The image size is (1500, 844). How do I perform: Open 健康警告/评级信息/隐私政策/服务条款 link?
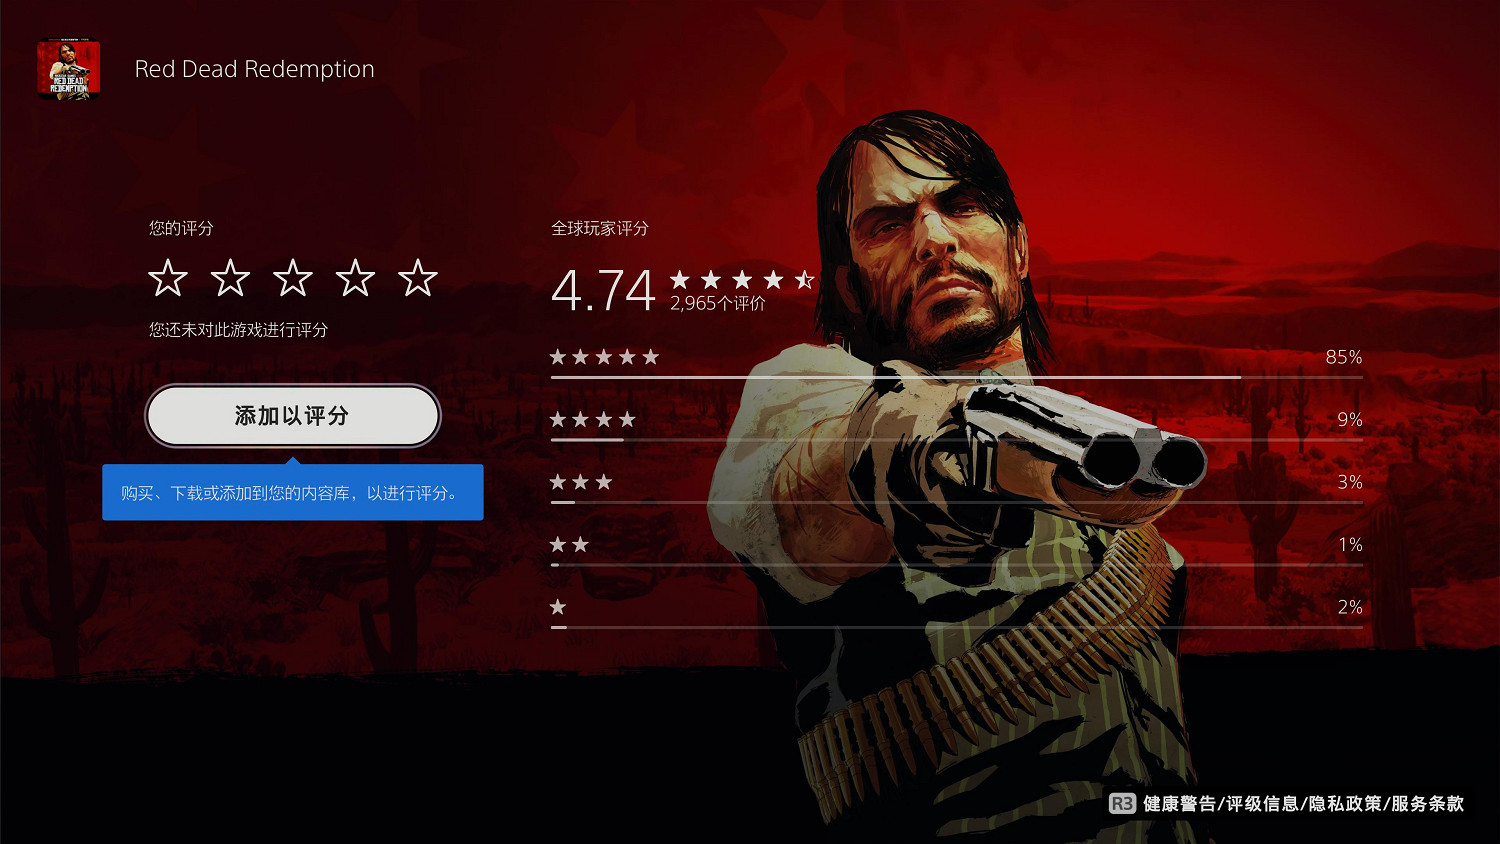1303,803
